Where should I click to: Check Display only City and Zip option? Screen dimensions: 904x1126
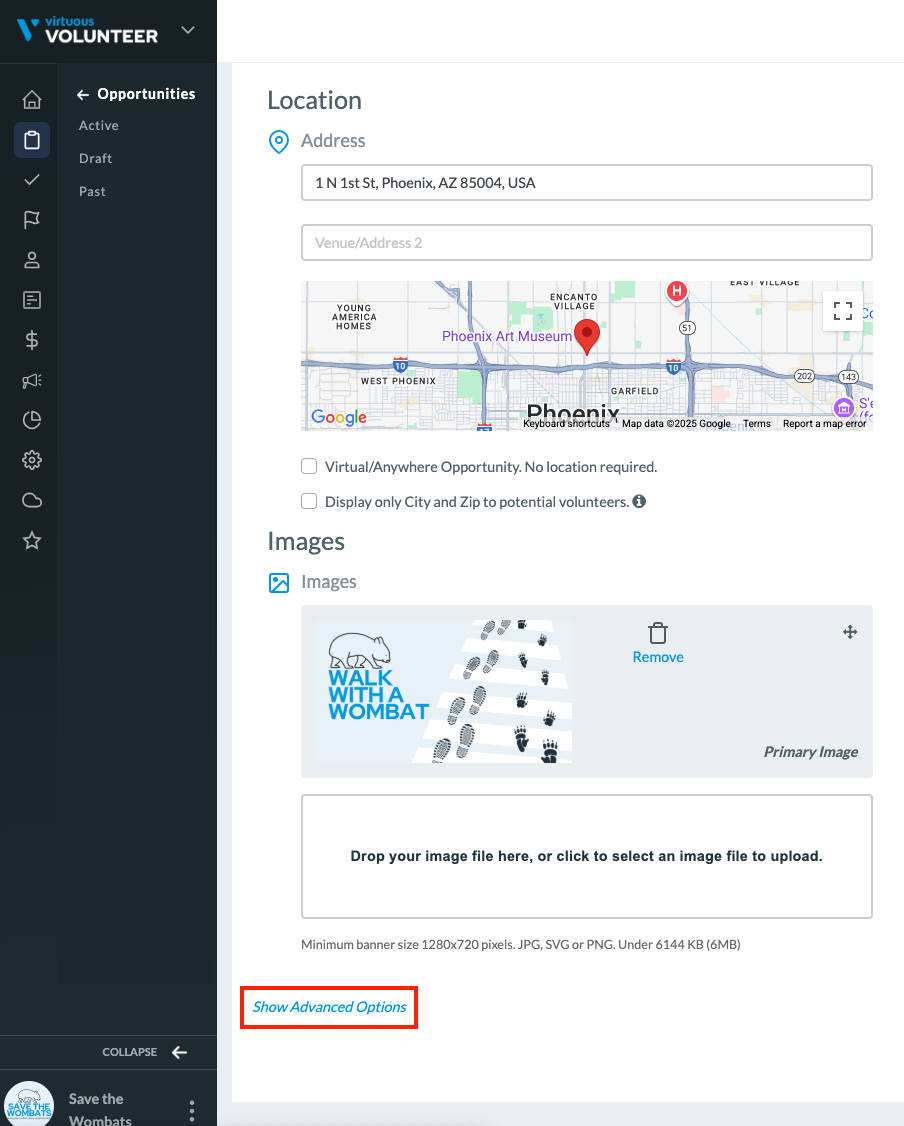310,502
